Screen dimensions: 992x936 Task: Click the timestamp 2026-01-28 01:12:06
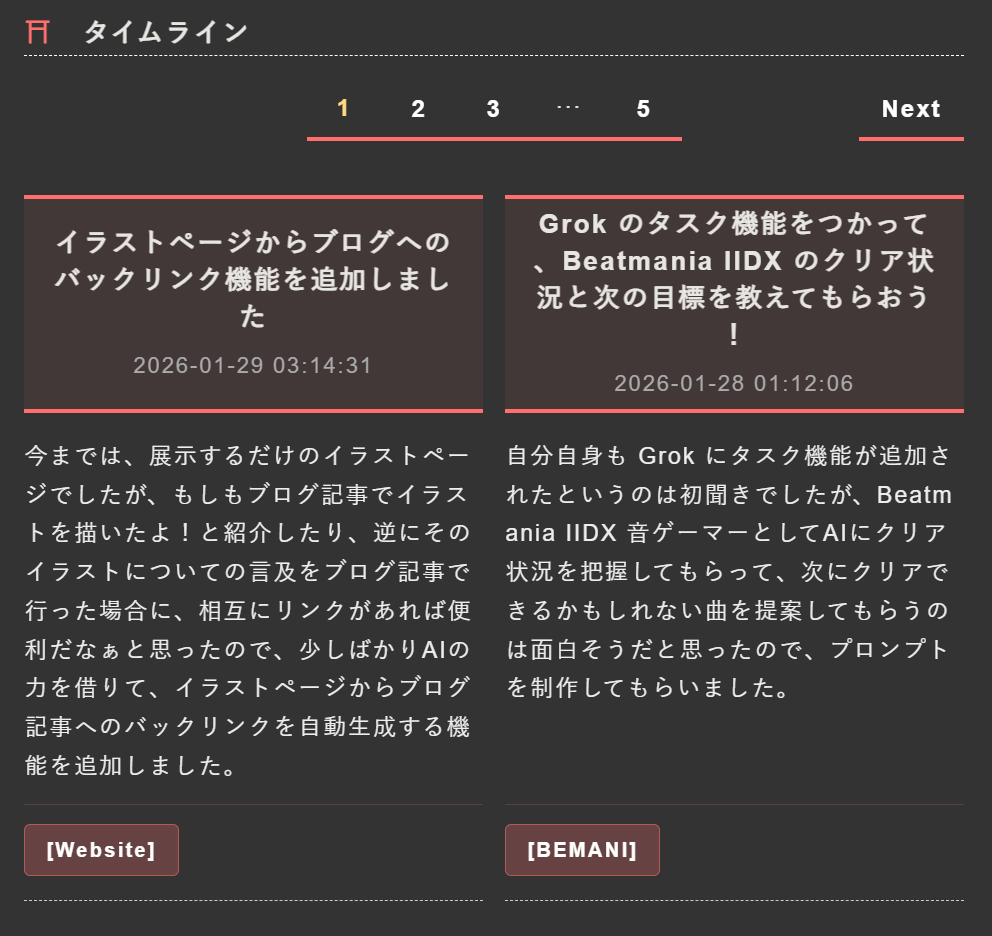click(x=734, y=383)
